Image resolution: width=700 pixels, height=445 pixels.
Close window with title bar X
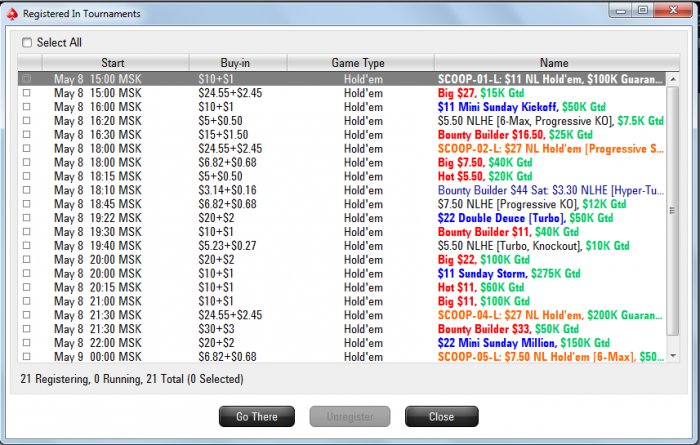[673, 10]
